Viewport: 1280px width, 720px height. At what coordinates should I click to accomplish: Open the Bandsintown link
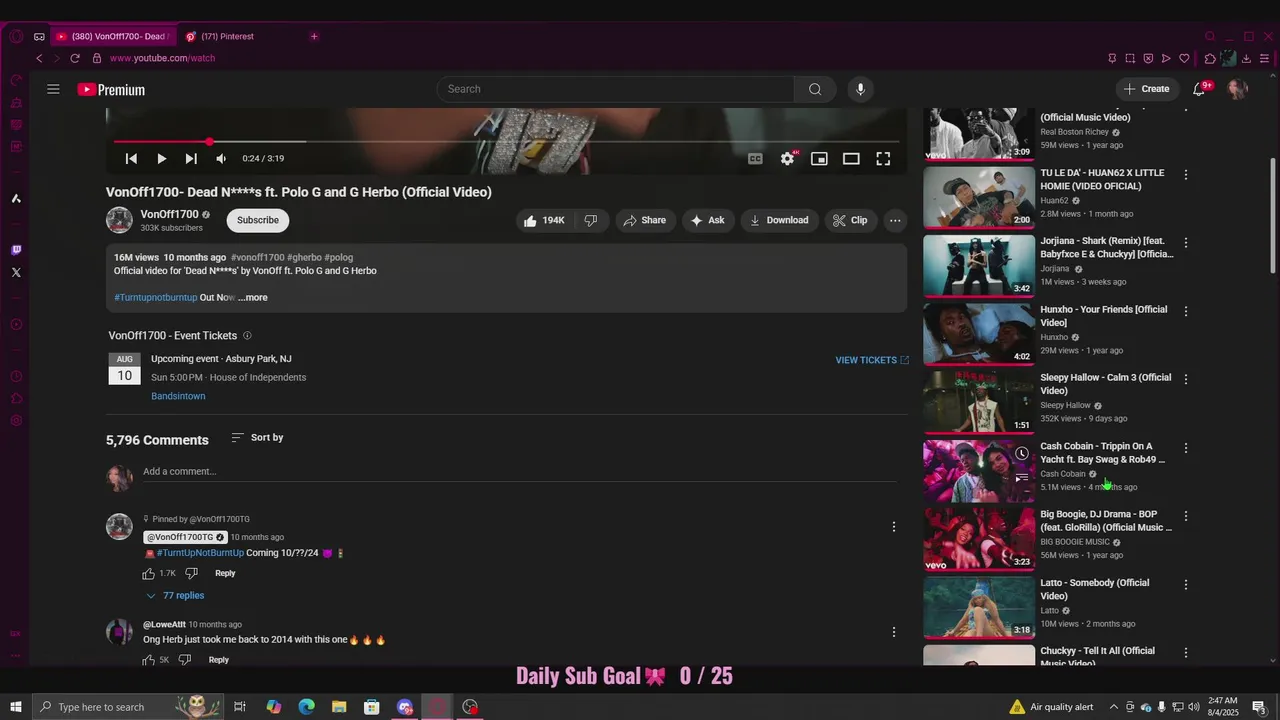point(178,396)
